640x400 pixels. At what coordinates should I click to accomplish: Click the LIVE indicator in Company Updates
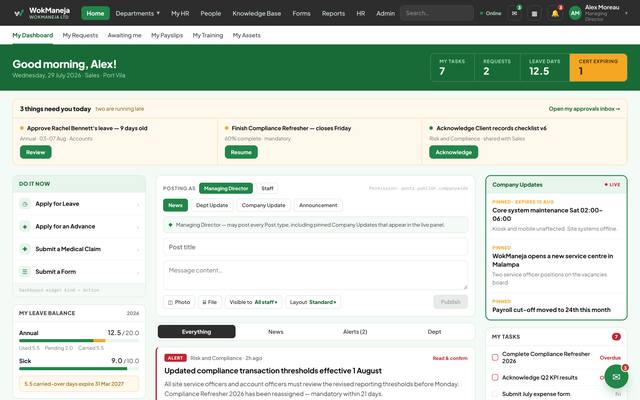612,184
